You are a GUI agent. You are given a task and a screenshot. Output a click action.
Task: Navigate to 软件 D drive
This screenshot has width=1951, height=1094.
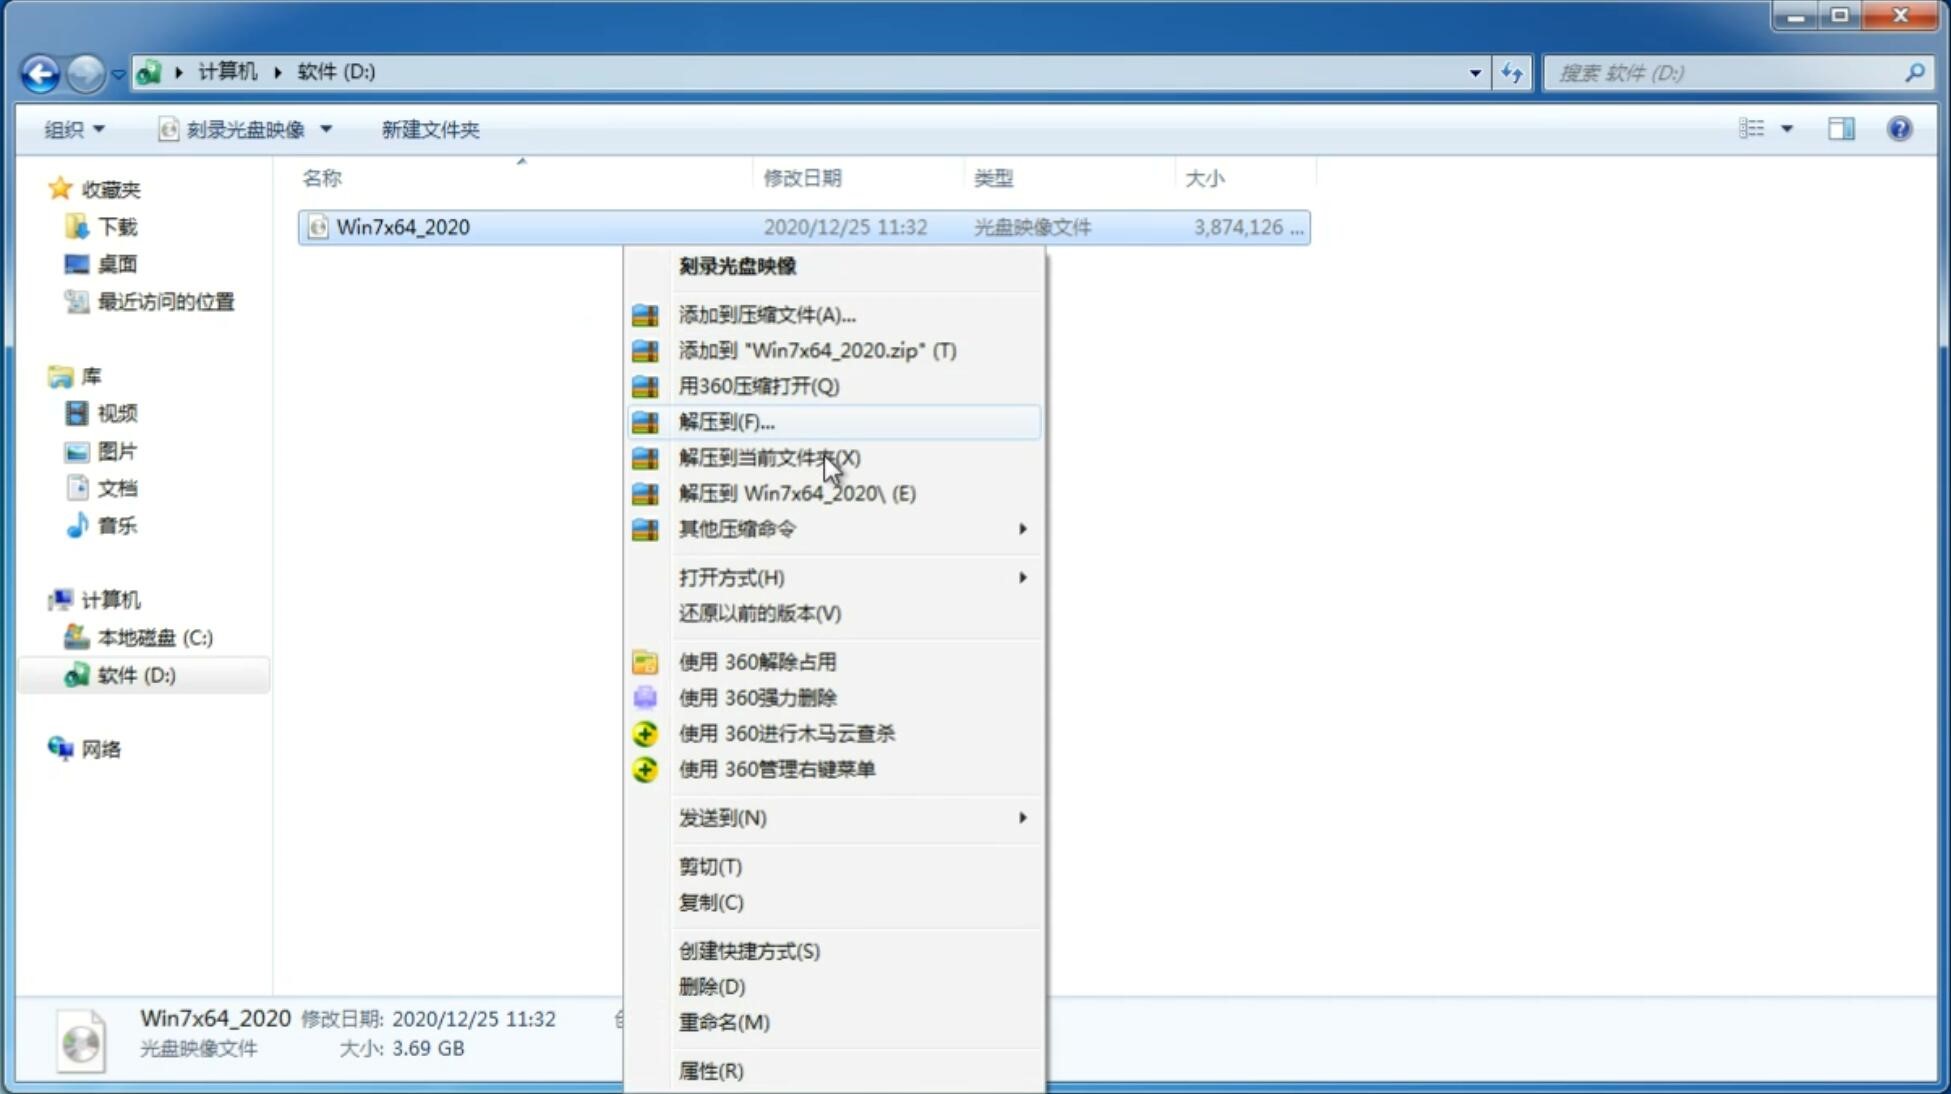click(134, 674)
